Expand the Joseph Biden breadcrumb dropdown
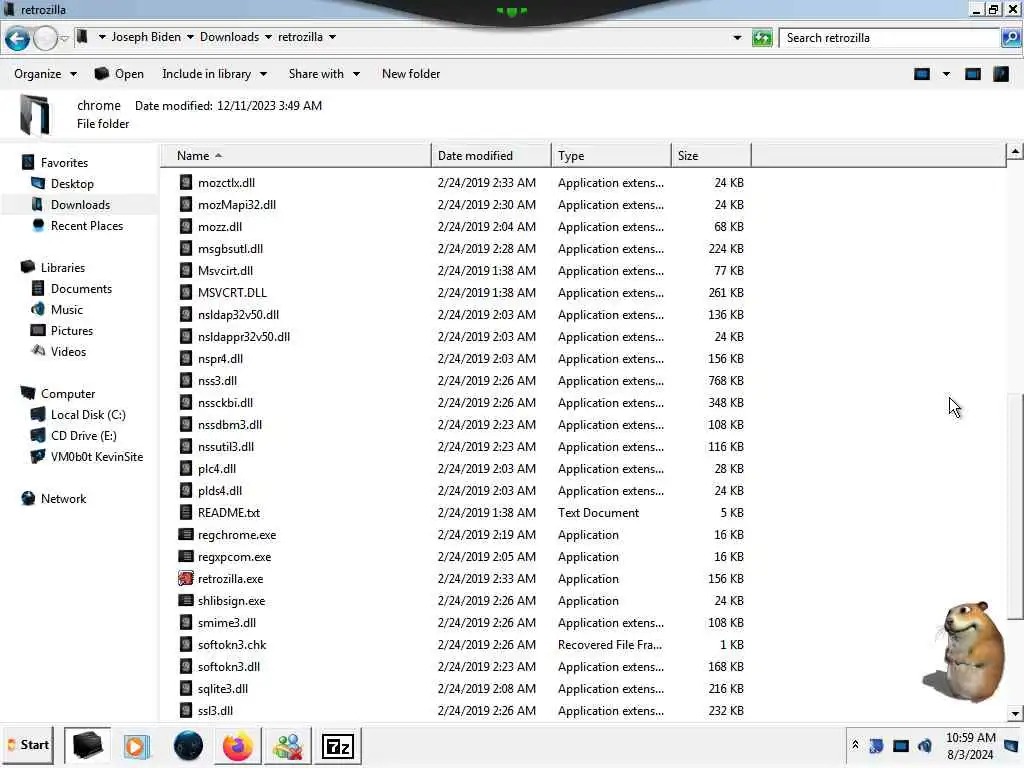 pyautogui.click(x=190, y=37)
